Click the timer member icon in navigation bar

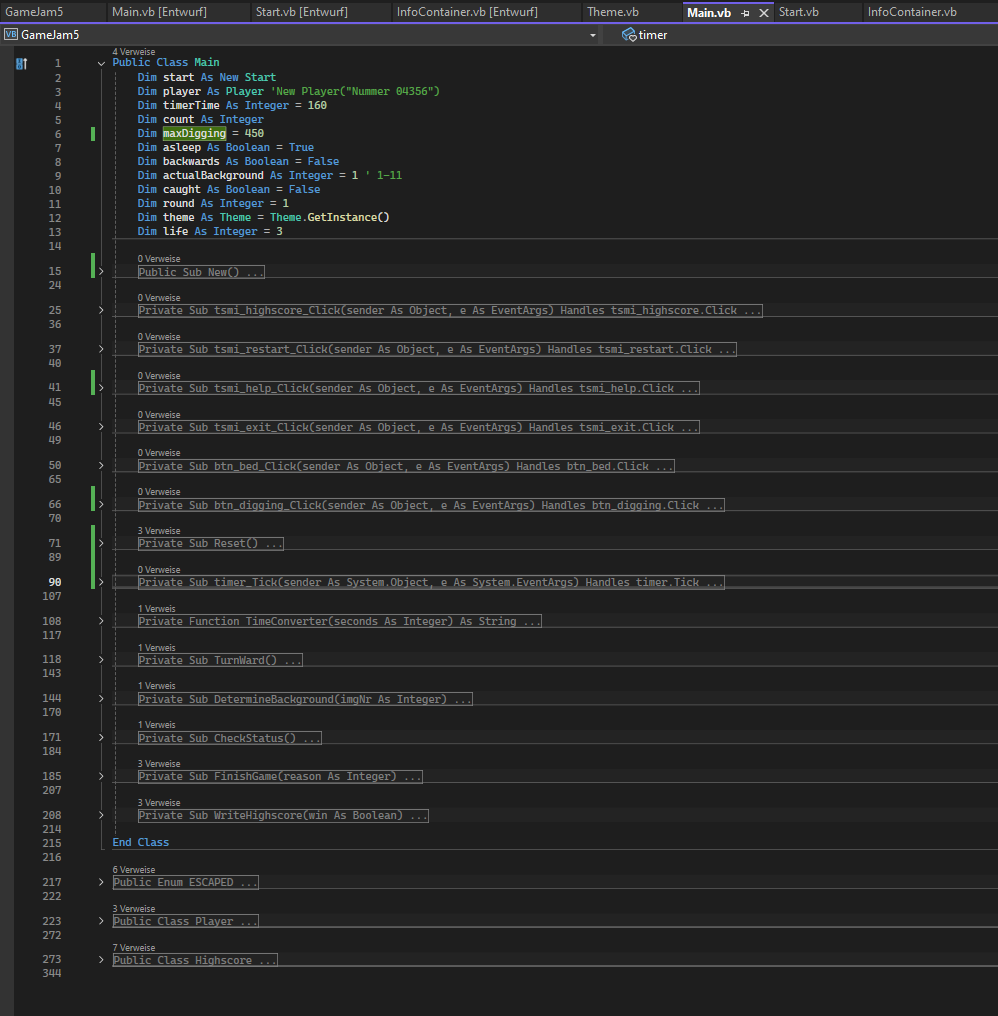coord(628,35)
